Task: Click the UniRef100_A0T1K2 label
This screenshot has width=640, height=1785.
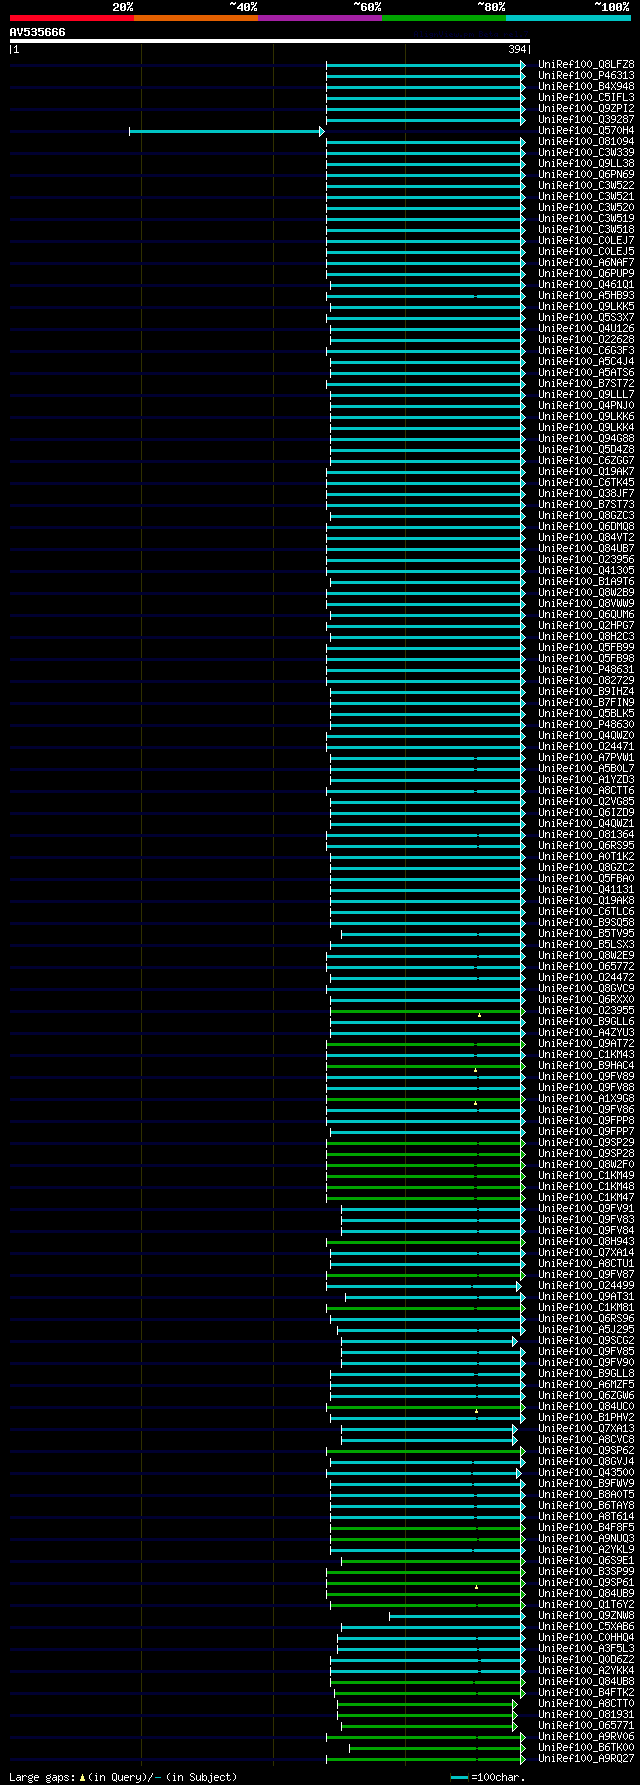Action: (586, 856)
